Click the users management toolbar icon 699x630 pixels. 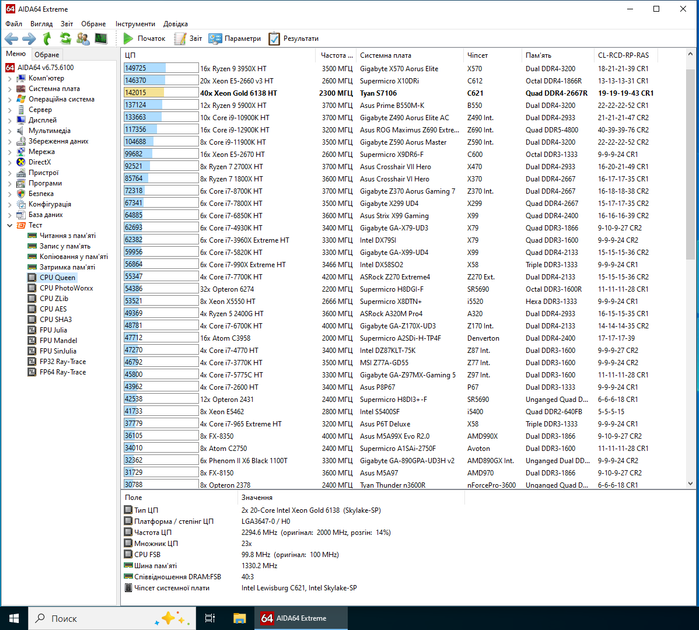point(83,39)
